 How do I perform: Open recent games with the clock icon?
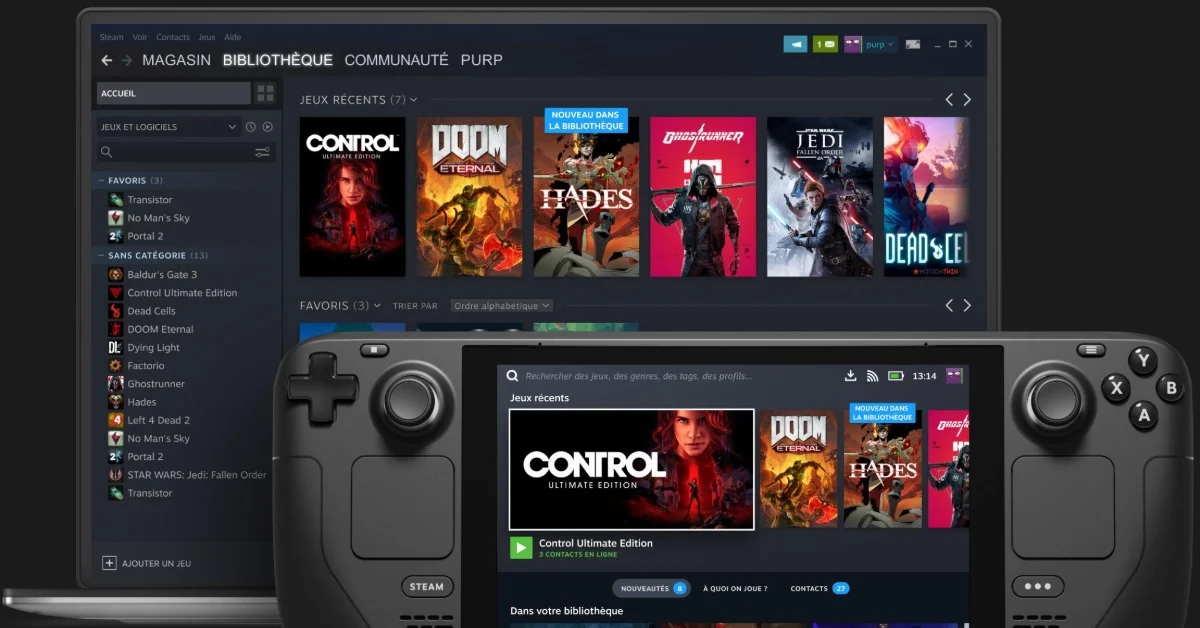click(252, 127)
